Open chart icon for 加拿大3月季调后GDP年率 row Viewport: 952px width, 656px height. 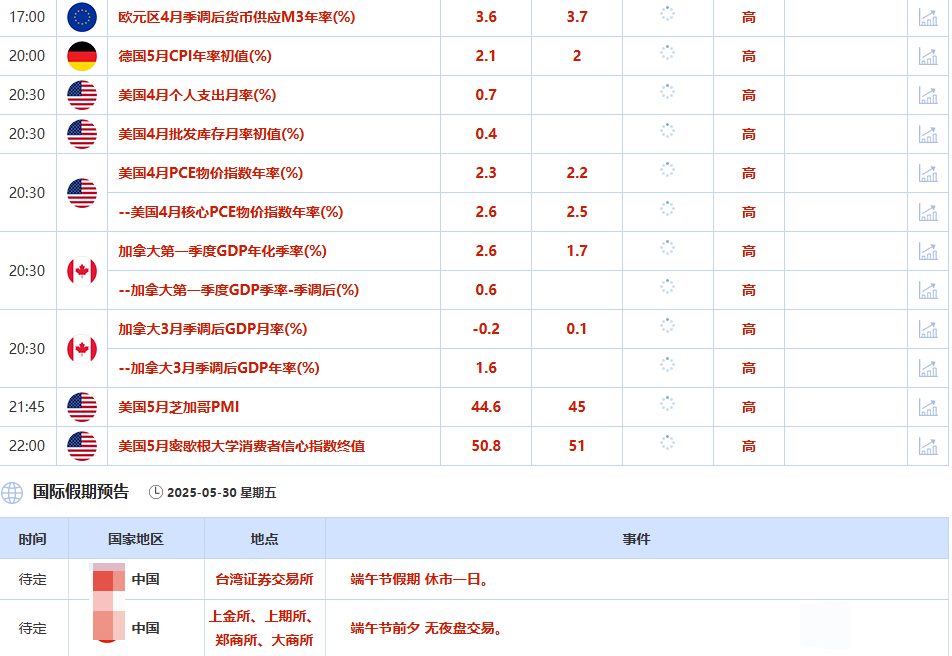[x=928, y=367]
